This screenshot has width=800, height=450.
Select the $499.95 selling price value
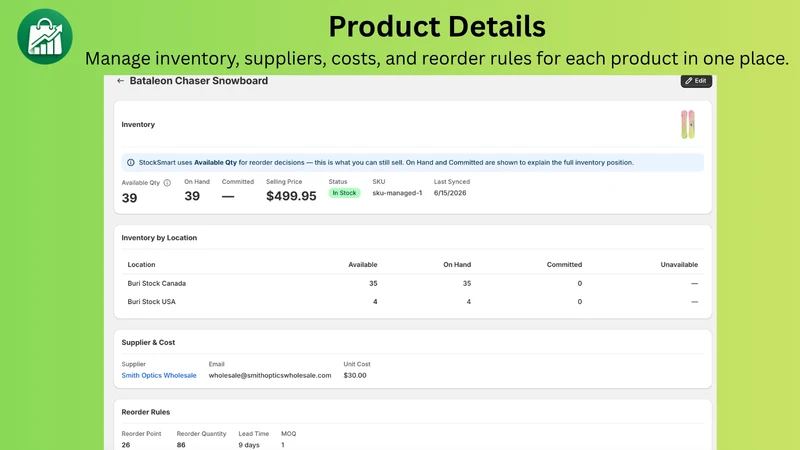click(291, 196)
